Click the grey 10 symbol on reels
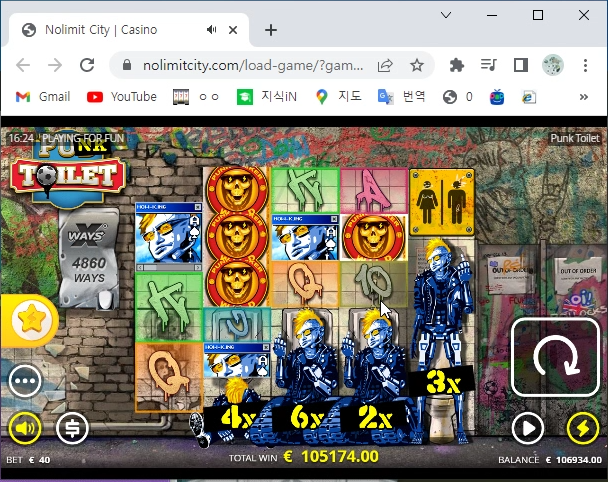 point(373,283)
